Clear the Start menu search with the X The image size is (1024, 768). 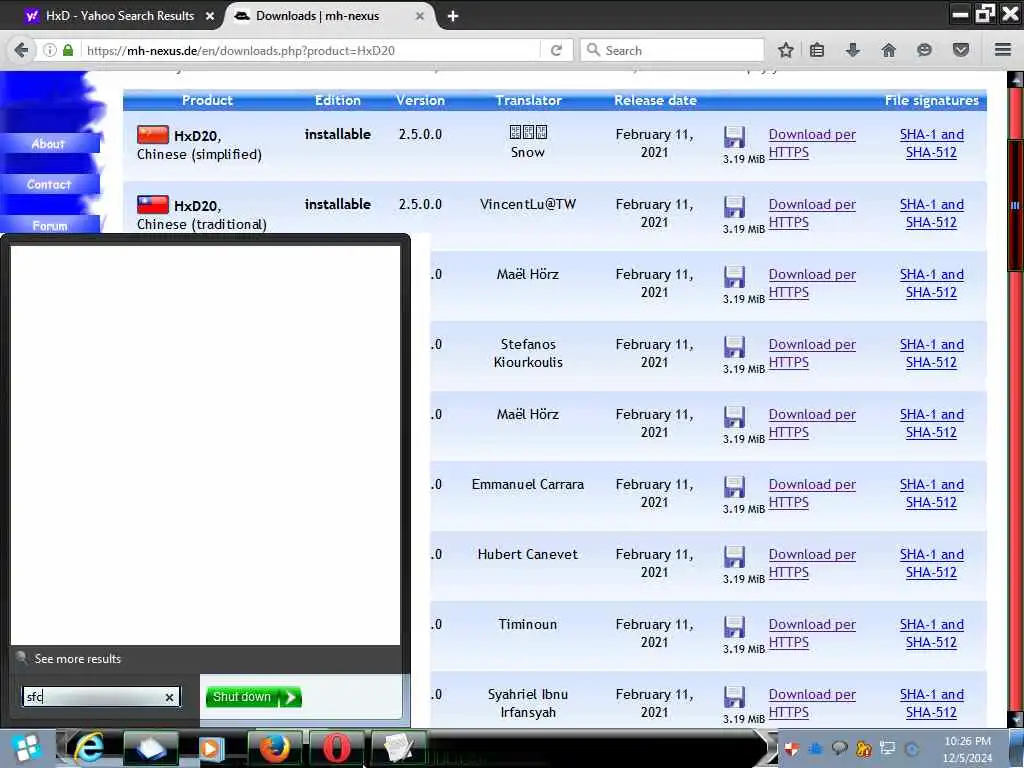click(169, 697)
